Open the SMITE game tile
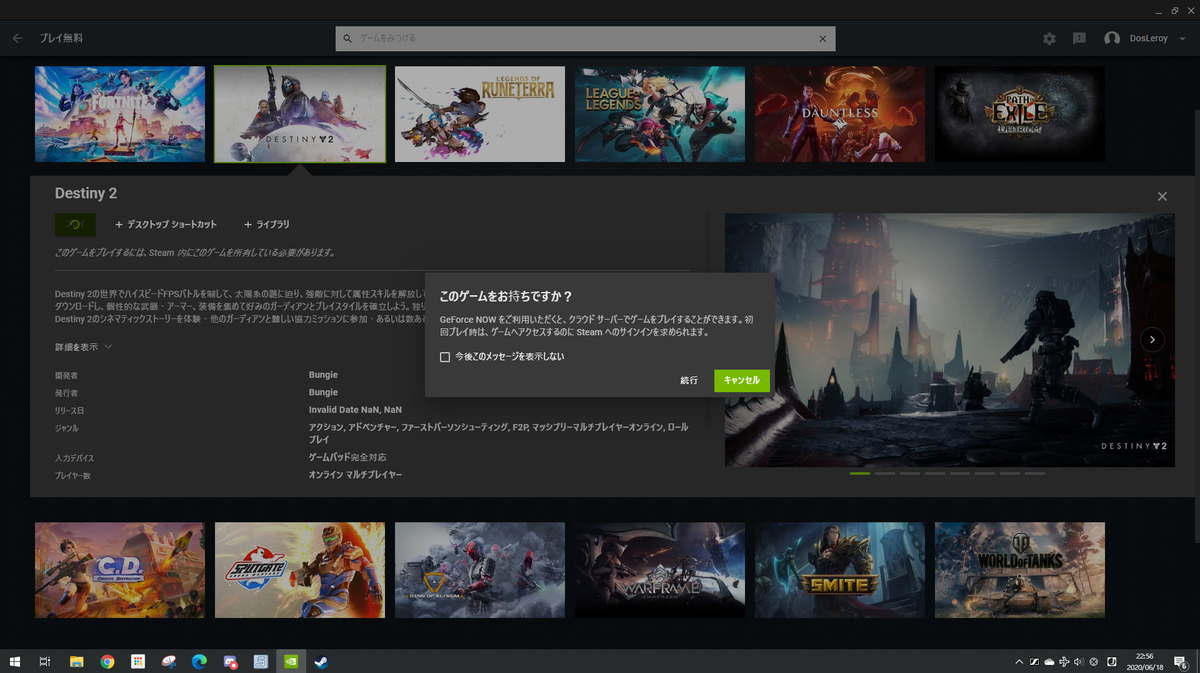The width and height of the screenshot is (1200, 673). pyautogui.click(x=840, y=570)
